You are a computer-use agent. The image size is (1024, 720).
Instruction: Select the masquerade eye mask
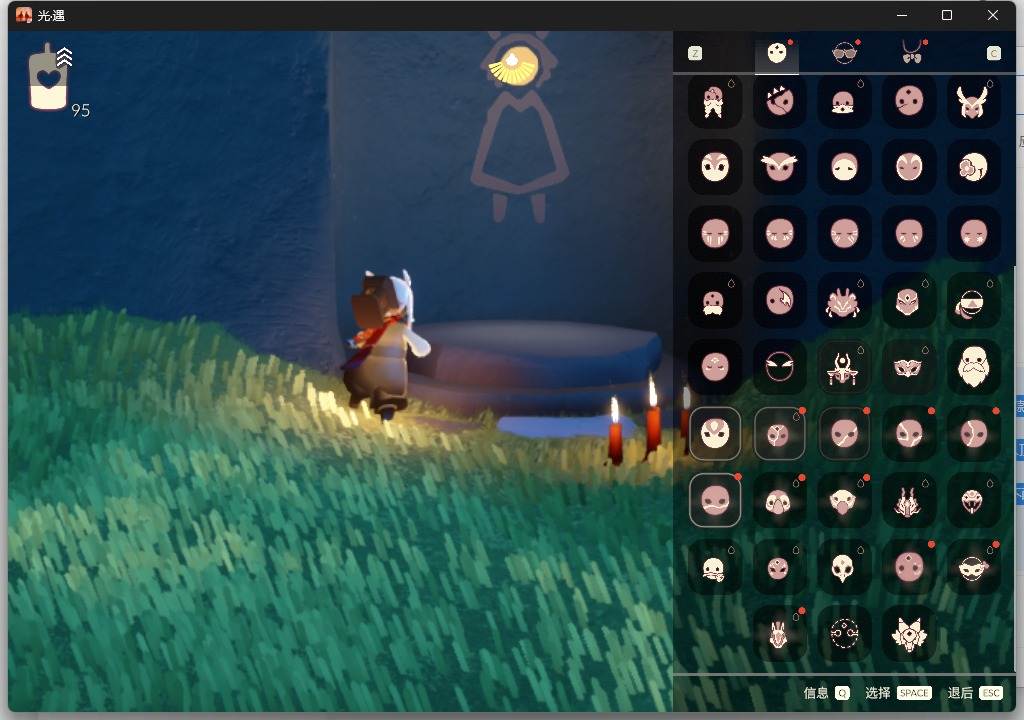coord(908,367)
